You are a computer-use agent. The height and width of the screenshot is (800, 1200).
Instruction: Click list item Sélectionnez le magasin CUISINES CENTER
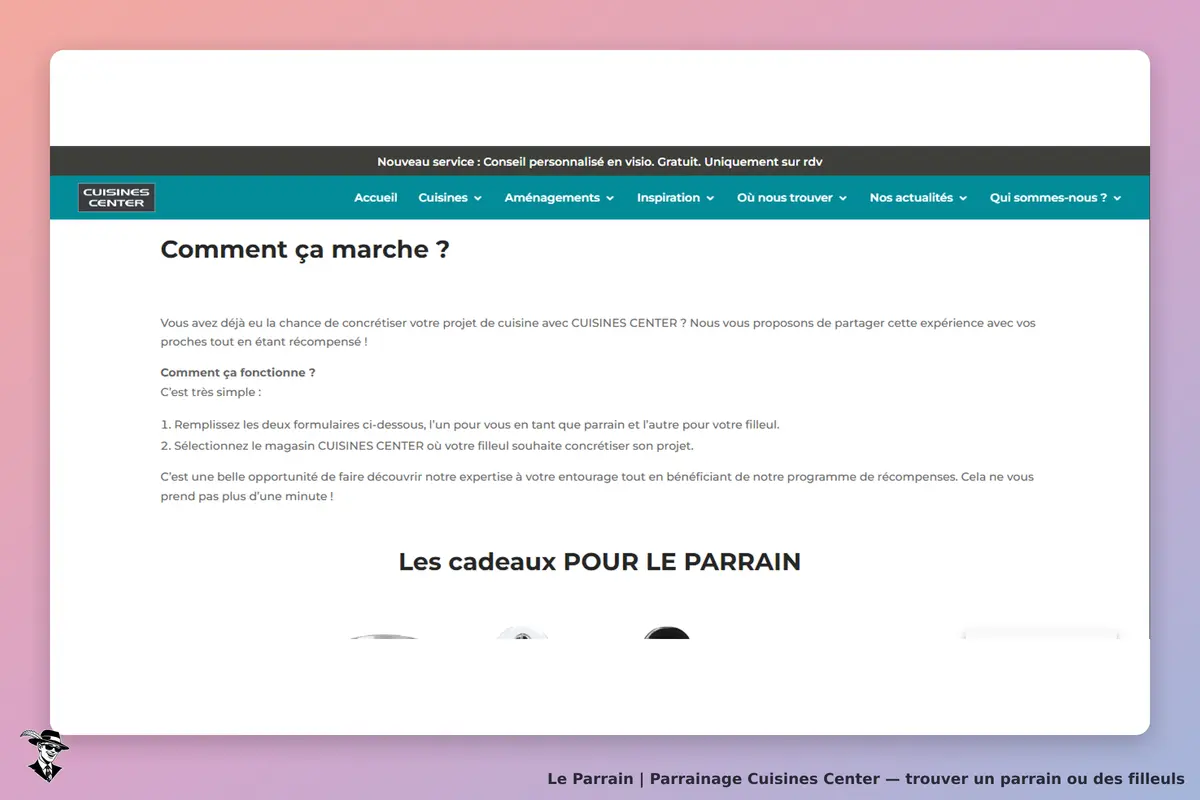[x=427, y=446]
